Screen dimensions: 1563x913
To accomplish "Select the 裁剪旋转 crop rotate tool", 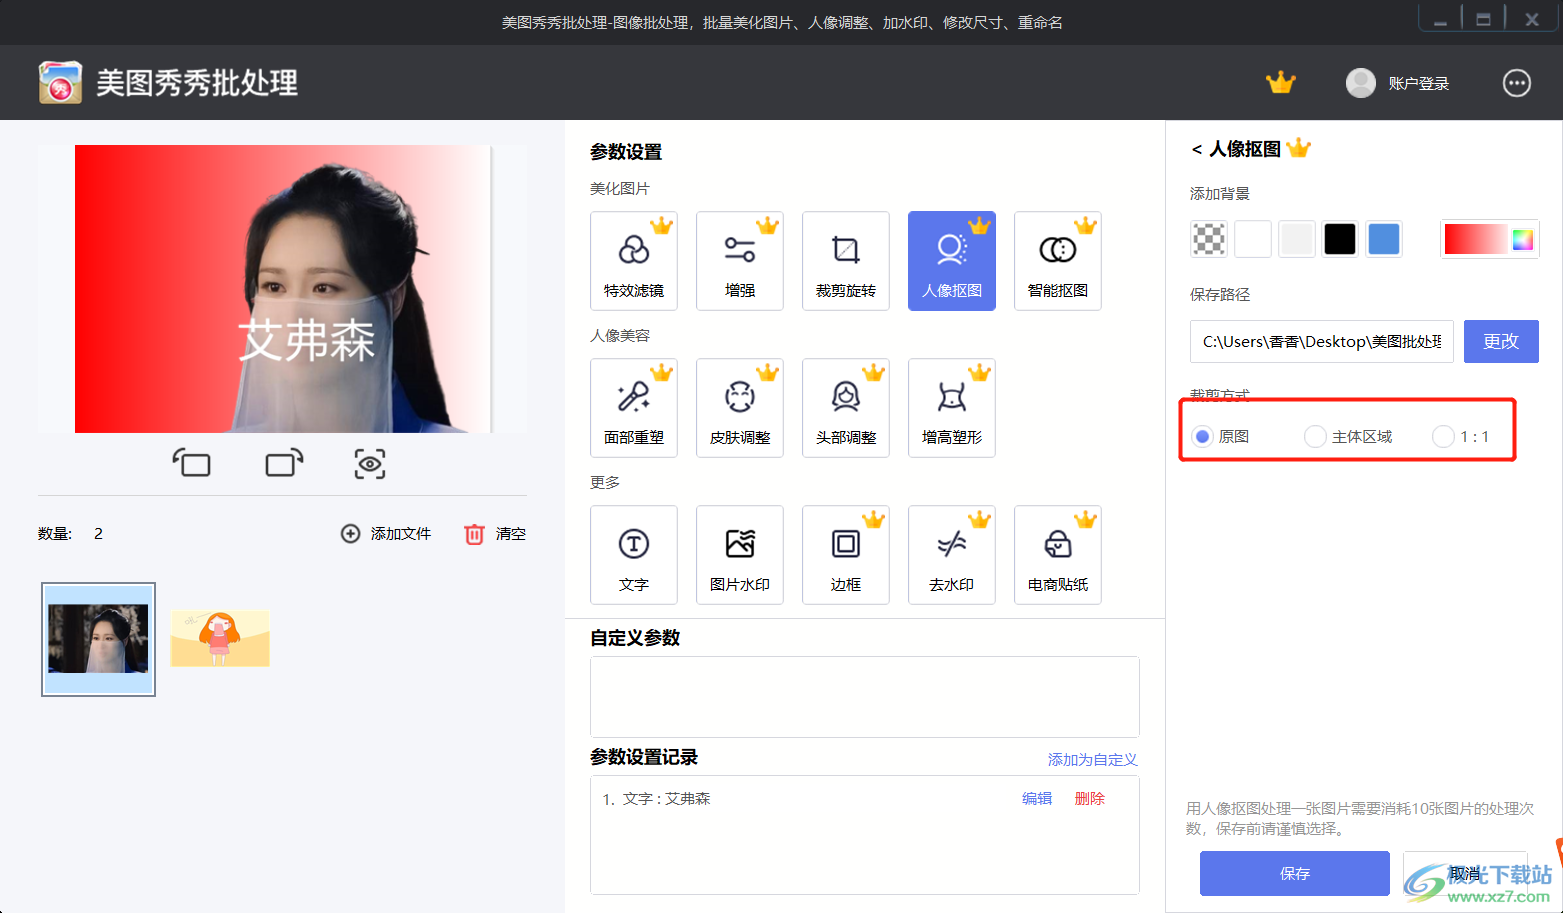I will 846,261.
